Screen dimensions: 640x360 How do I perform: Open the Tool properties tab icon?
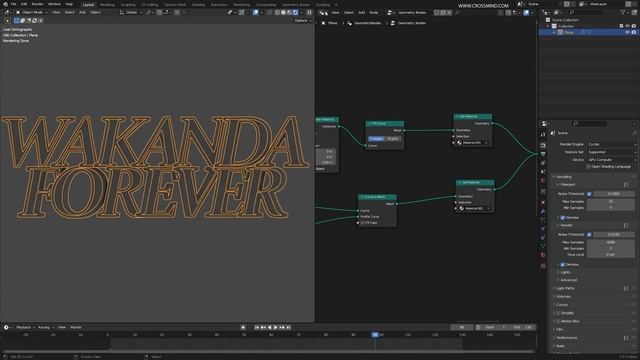pyautogui.click(x=543, y=134)
